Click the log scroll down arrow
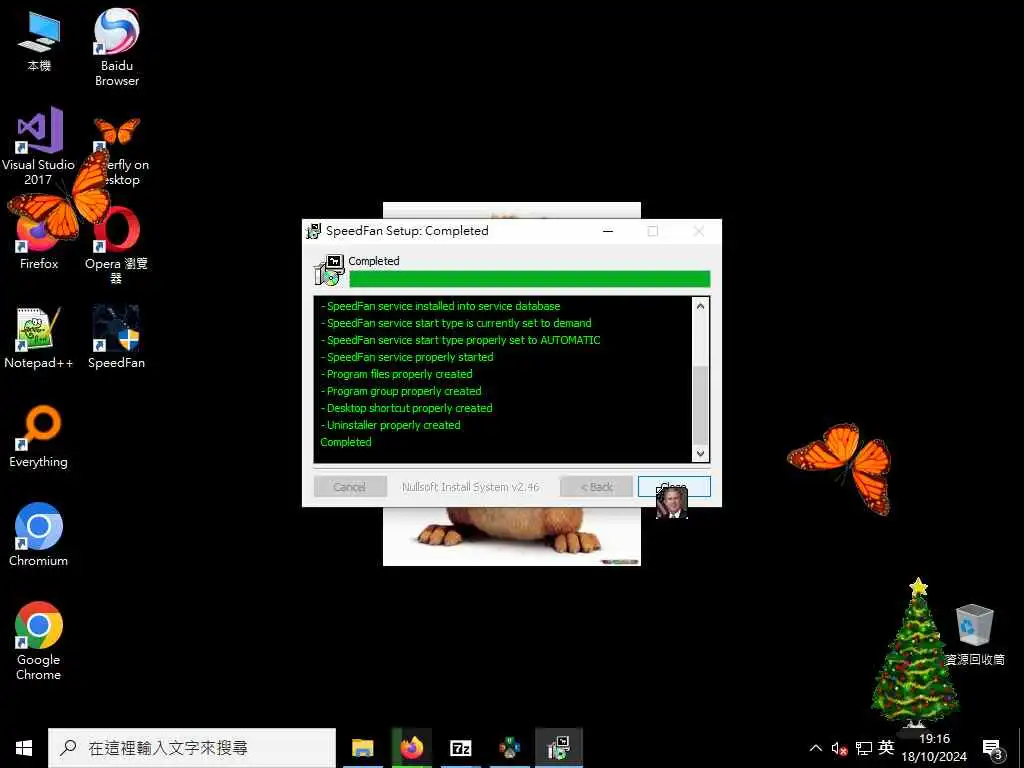 coord(701,453)
